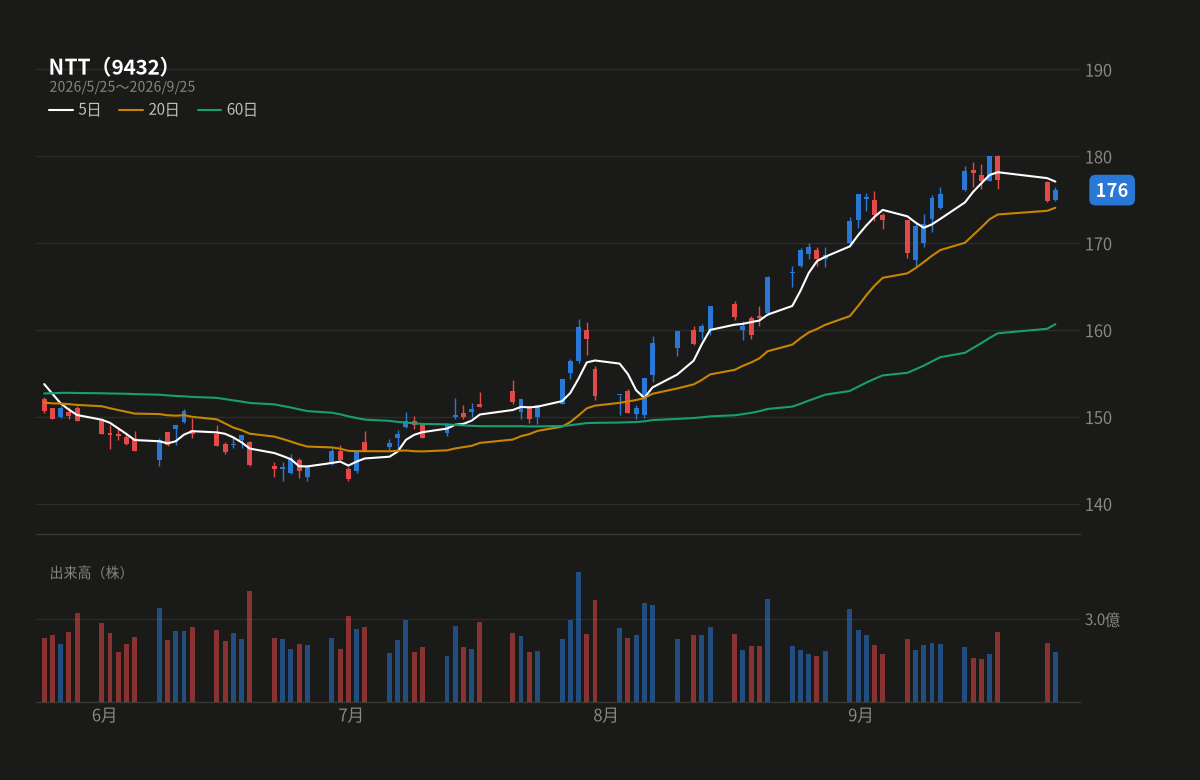Select the date range 2026/5/25～2026/9/25 text

point(122,87)
